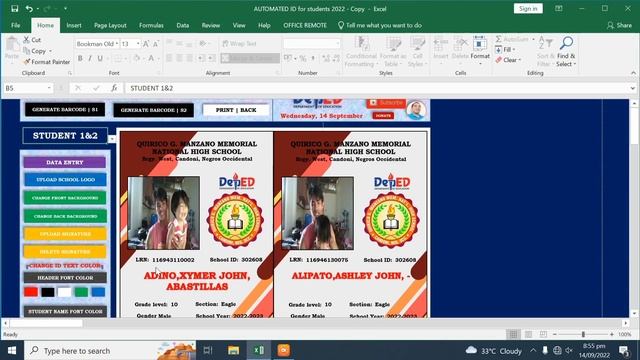The height and width of the screenshot is (360, 640).
Task: Click the Share button
Action: 619,25
